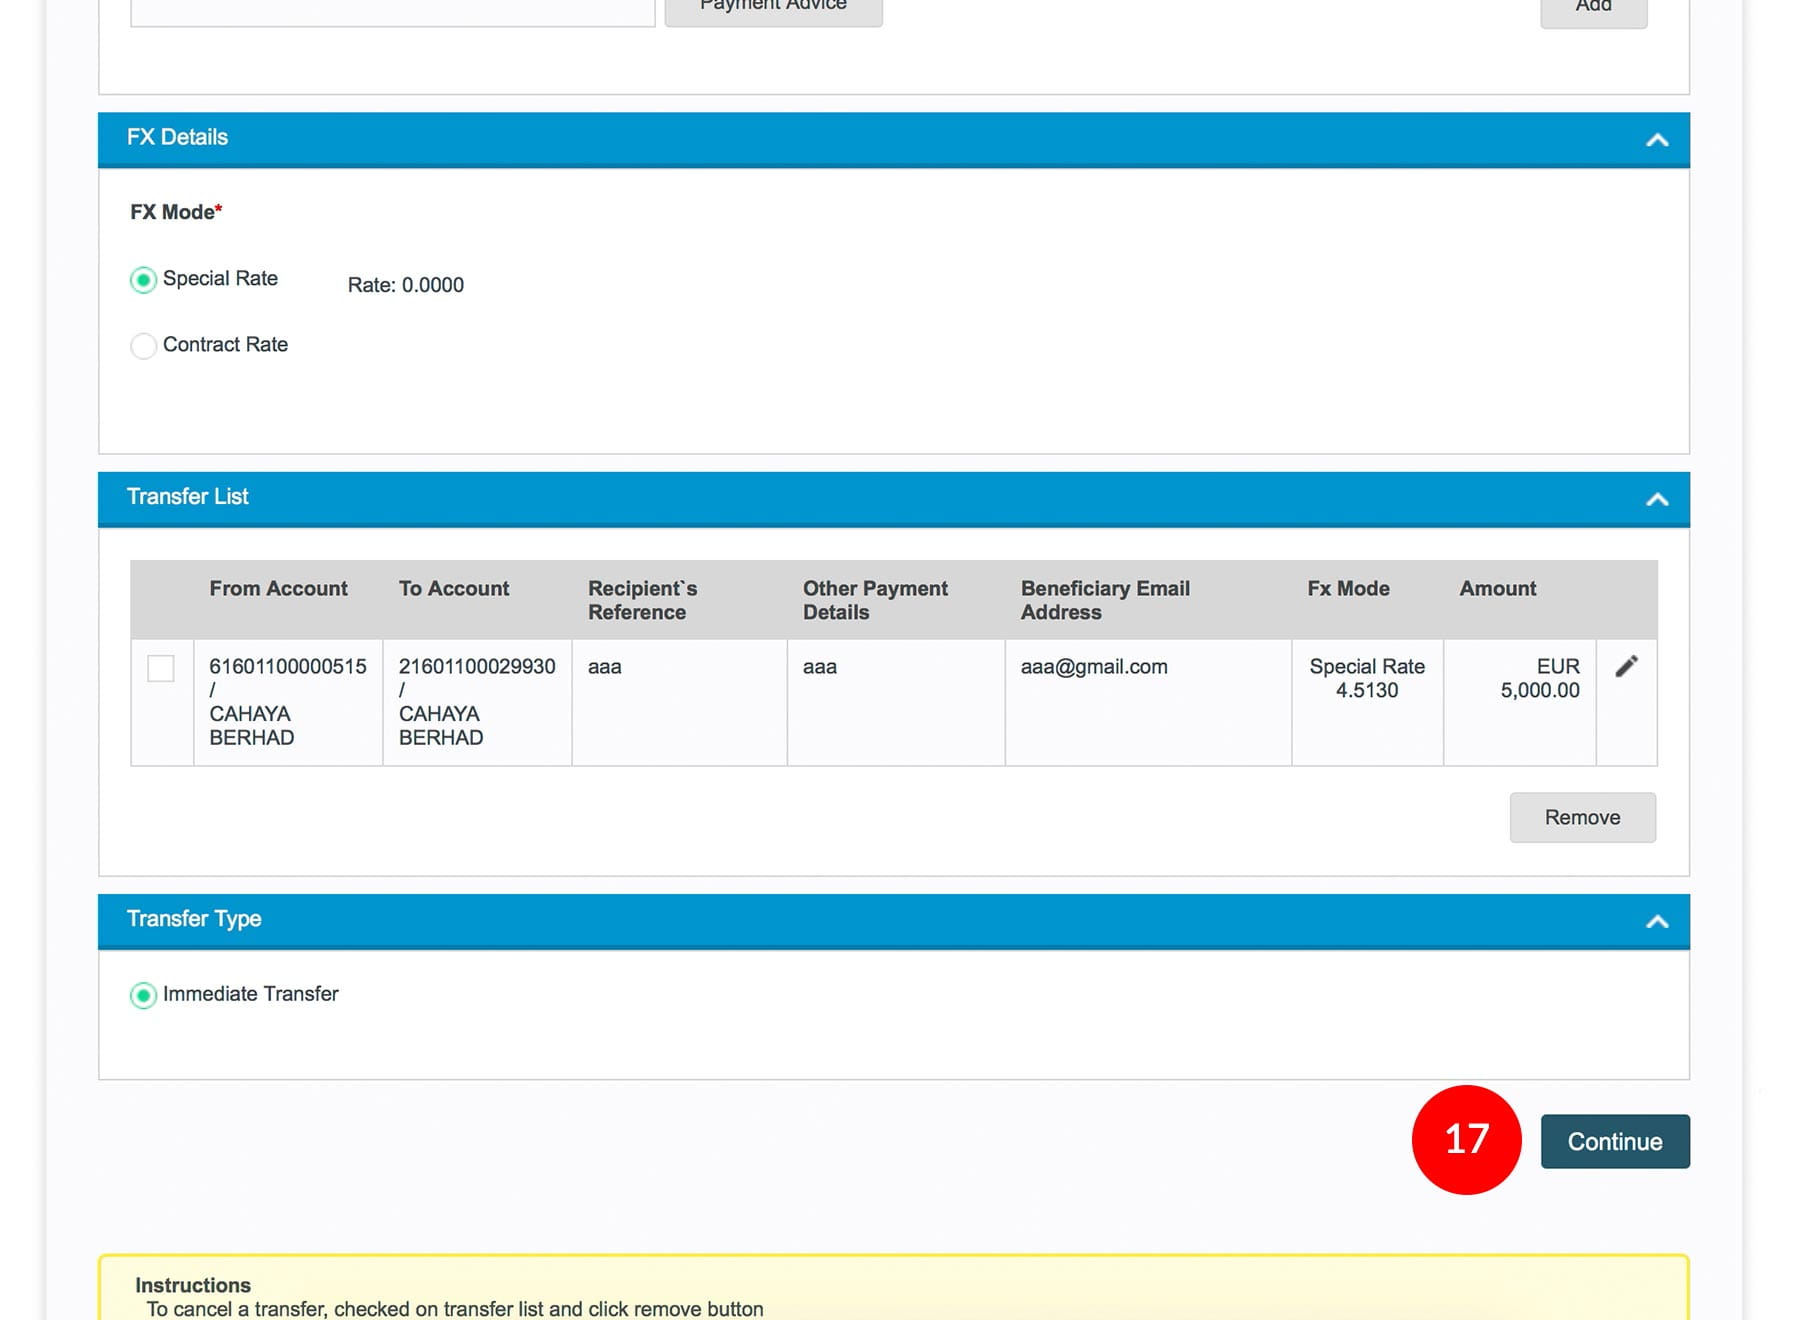Screen dimensions: 1800x1320
Task: Click the aaa@gmail.com beneficiary email cell
Action: [x=1094, y=667]
